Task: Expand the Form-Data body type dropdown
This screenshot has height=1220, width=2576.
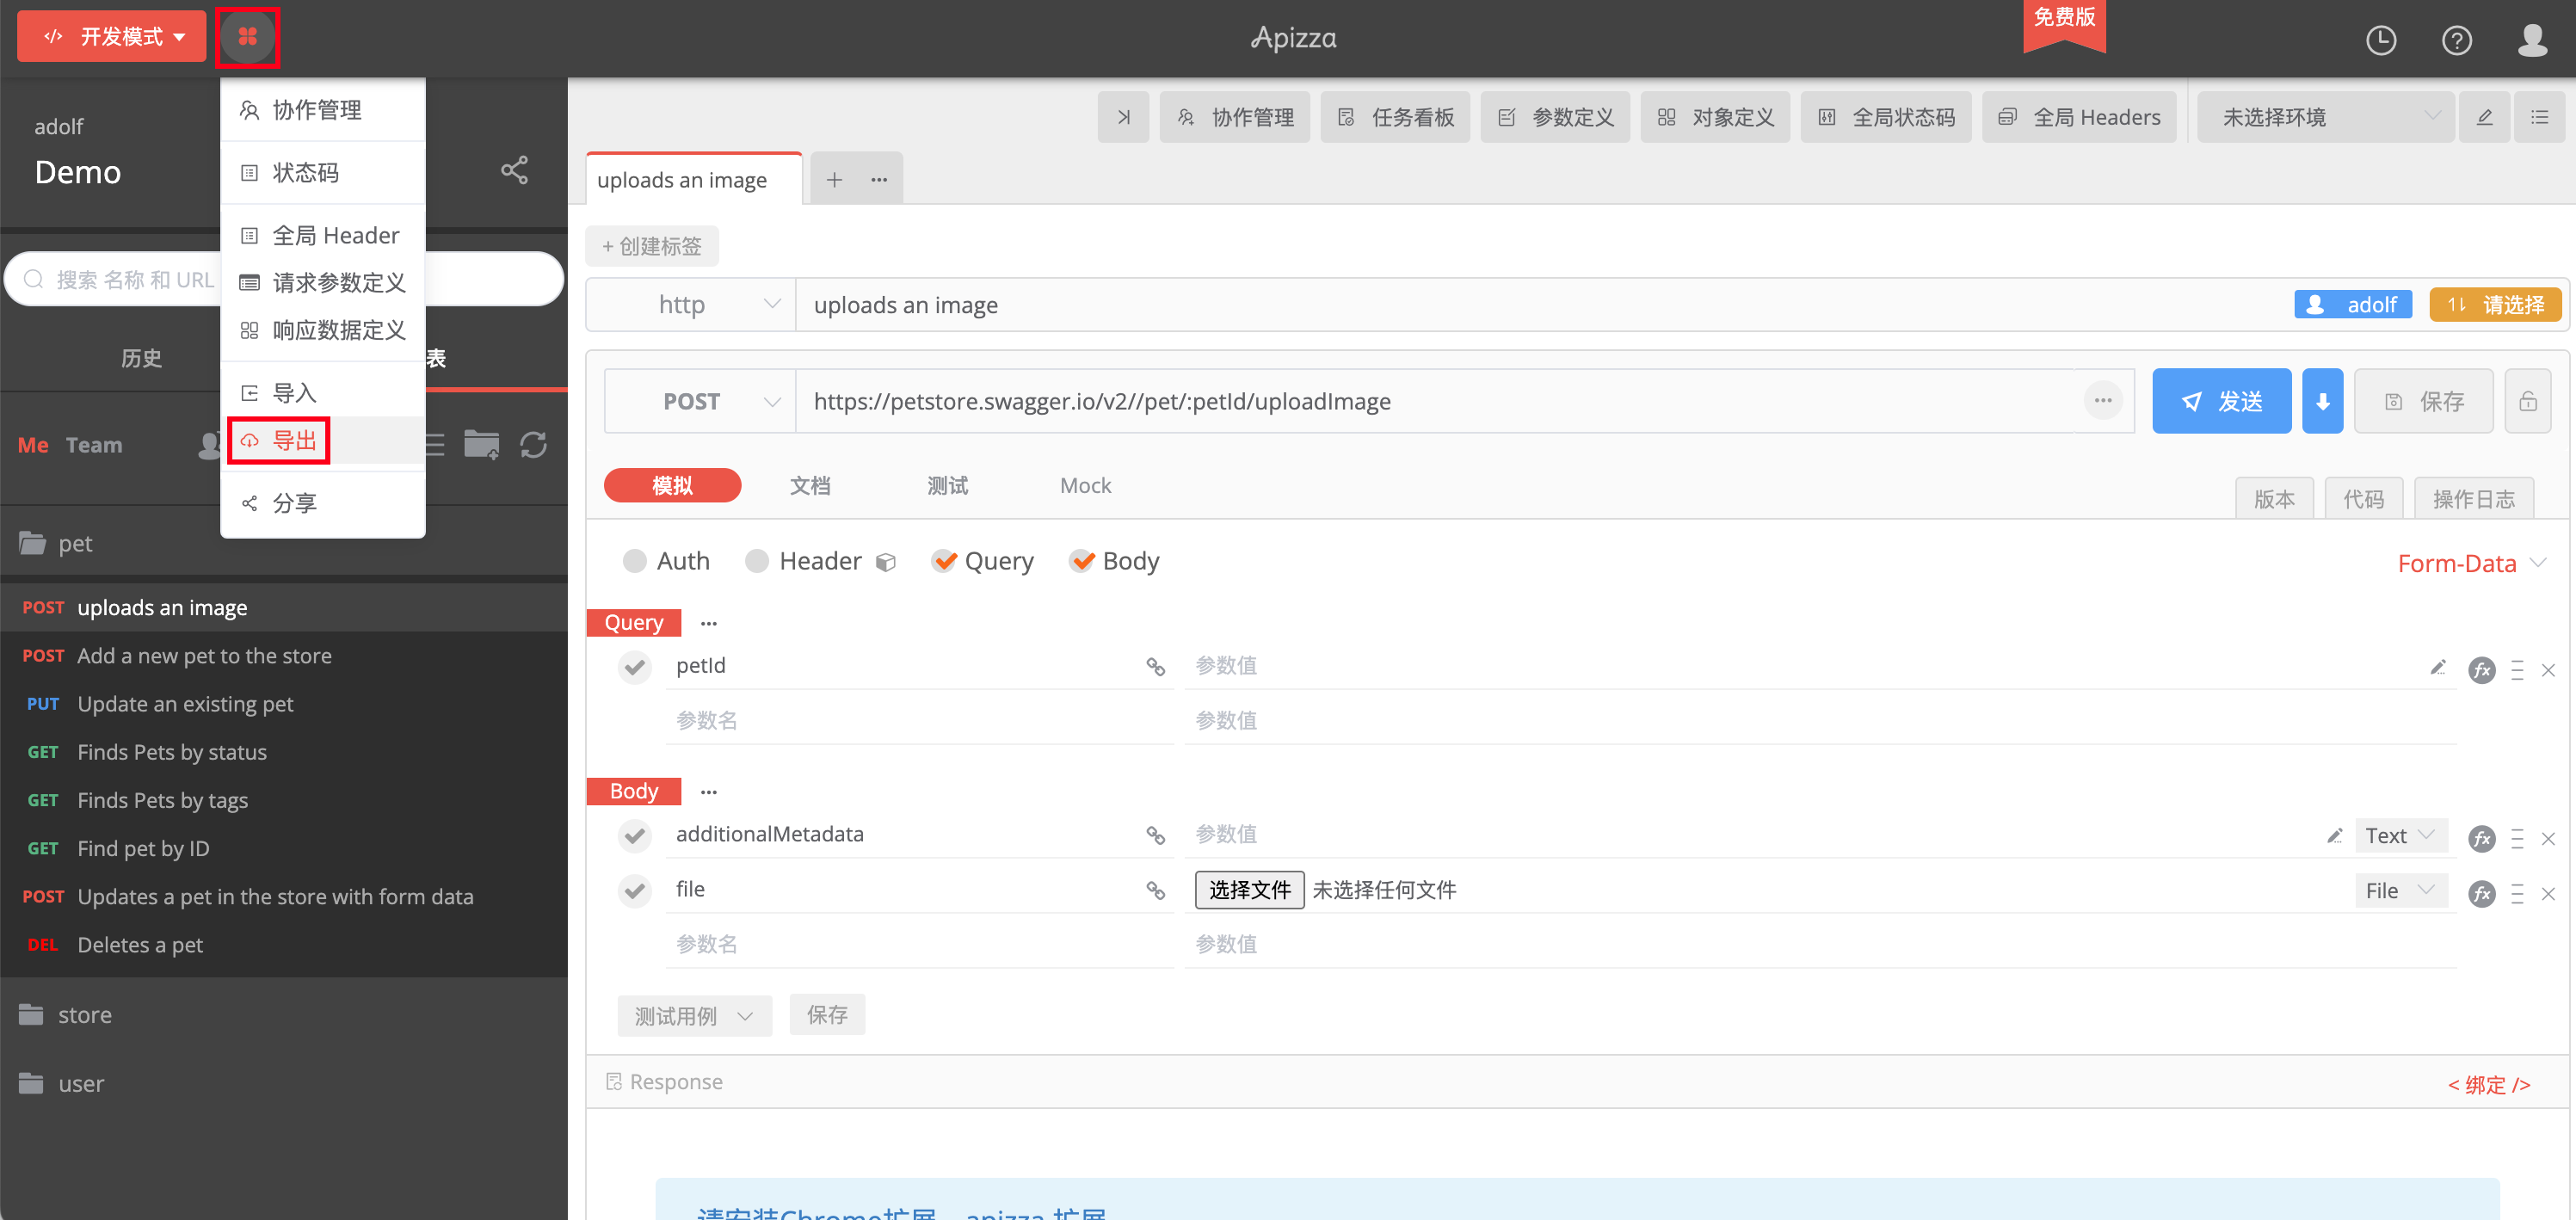Action: click(x=2470, y=563)
